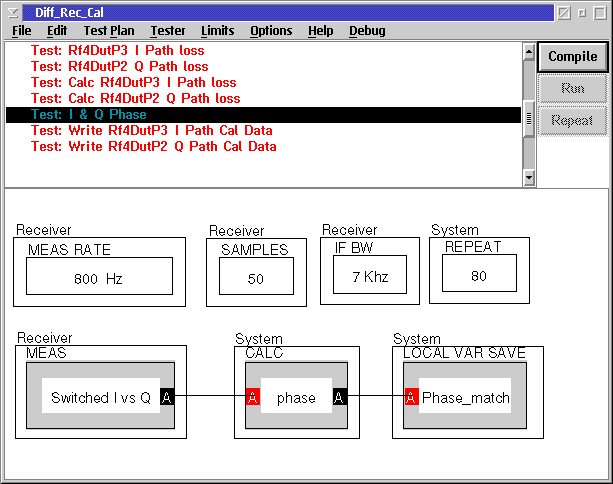The height and width of the screenshot is (484, 613).
Task: Click test list scrollbar up arrow
Action: [529, 52]
